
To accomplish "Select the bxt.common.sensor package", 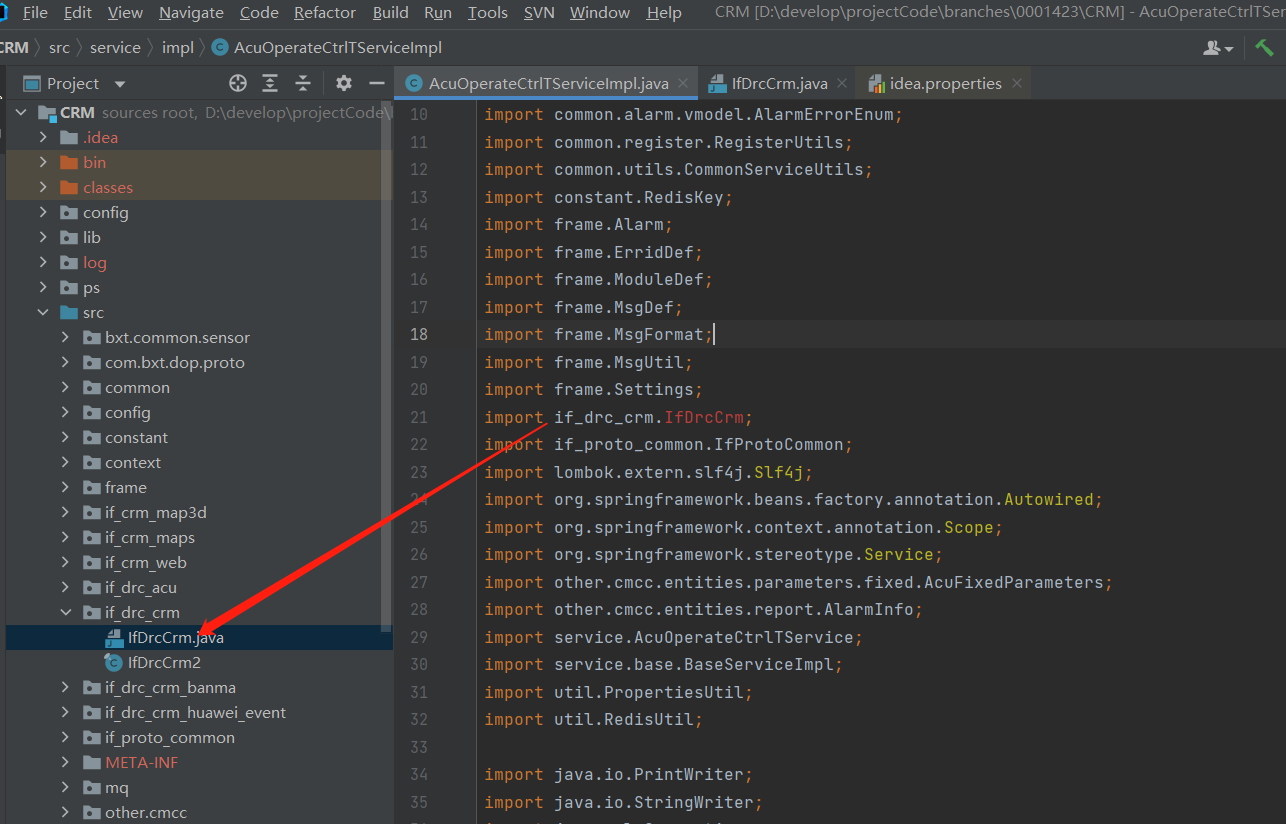I will pos(177,337).
